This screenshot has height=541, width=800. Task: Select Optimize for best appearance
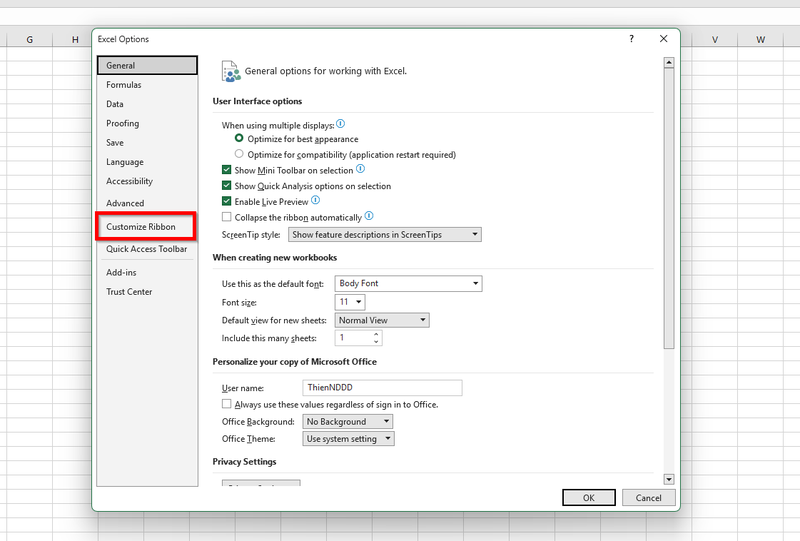(x=239, y=138)
